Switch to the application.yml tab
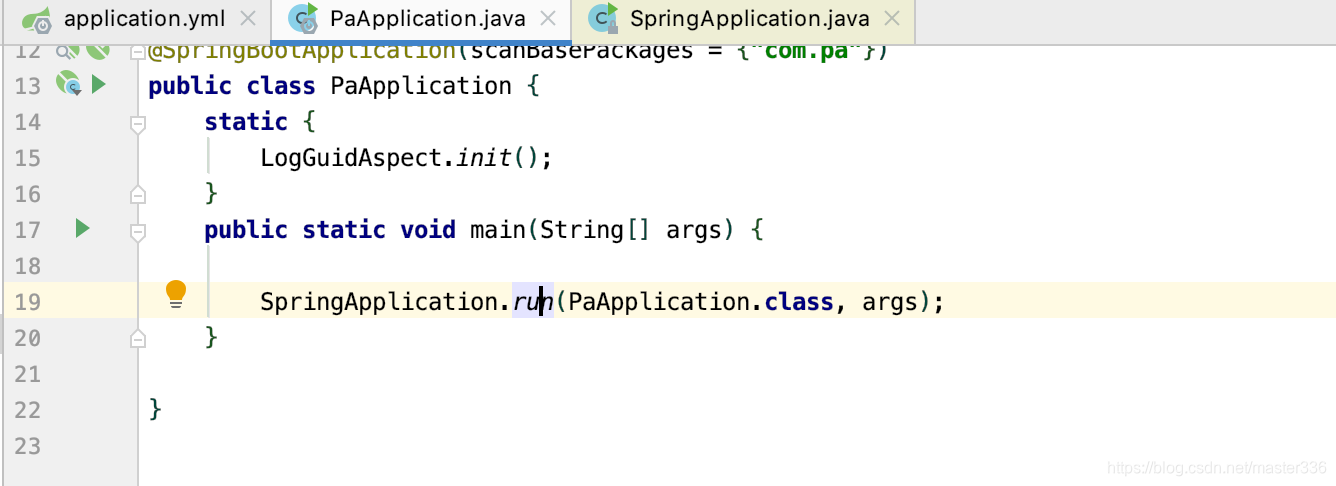Image resolution: width=1336 pixels, height=486 pixels. tap(135, 19)
